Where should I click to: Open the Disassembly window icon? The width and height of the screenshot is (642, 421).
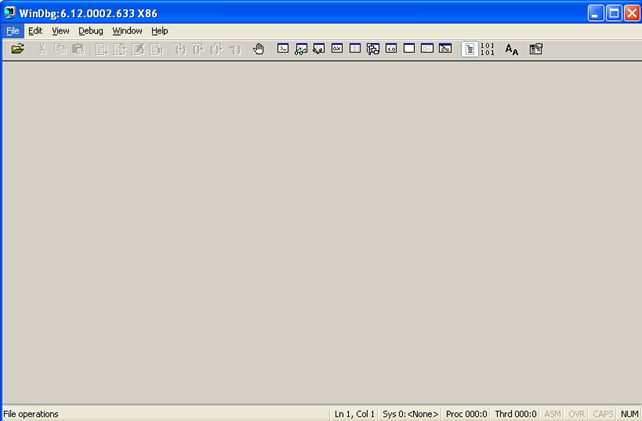(391, 48)
